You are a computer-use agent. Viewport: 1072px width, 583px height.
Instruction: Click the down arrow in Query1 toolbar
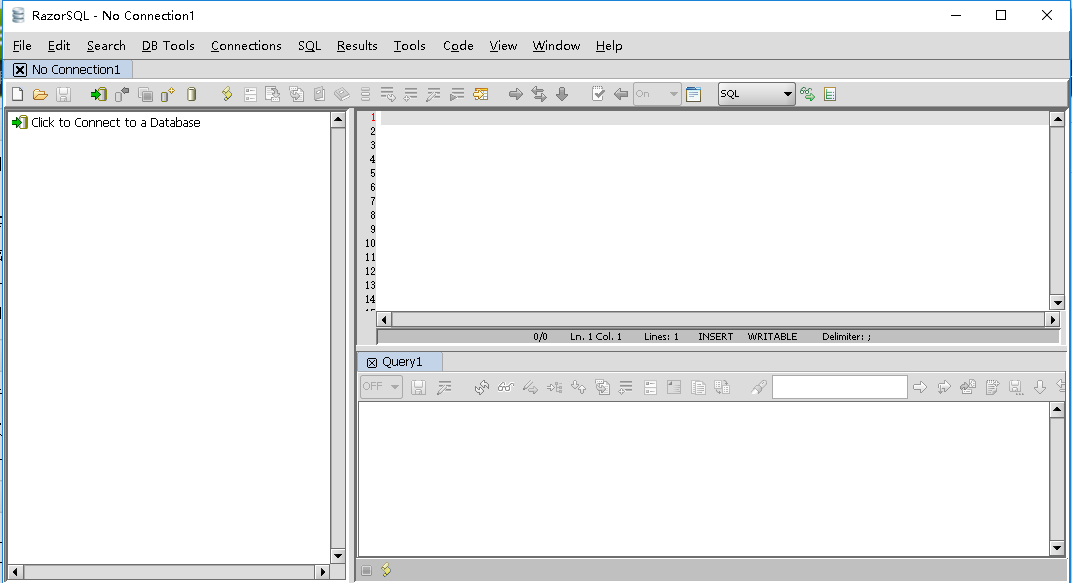point(1040,388)
